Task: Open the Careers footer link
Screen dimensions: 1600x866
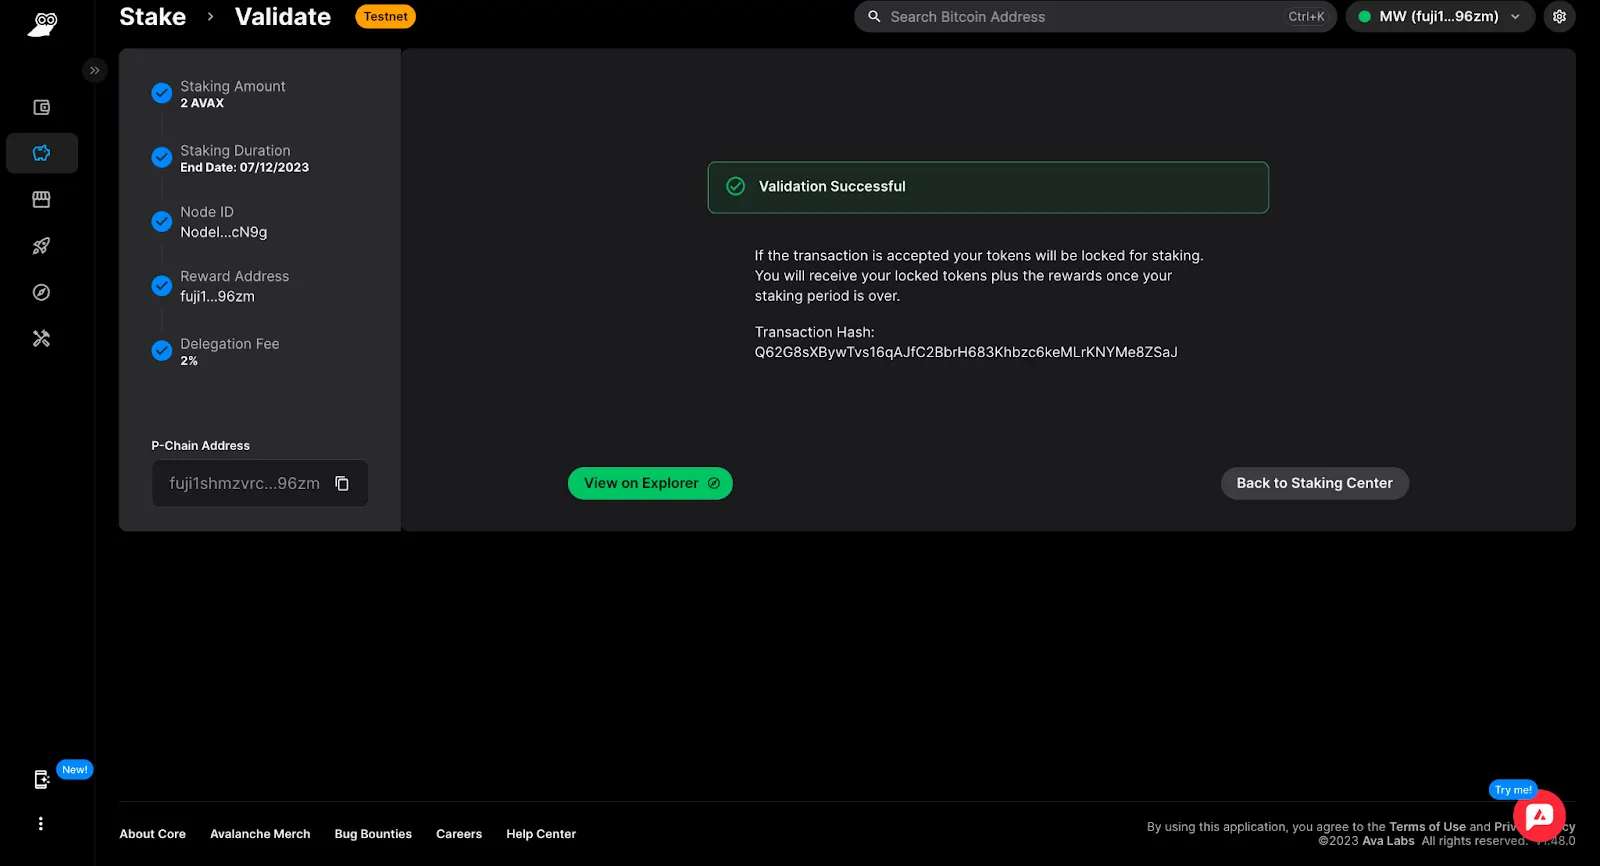Action: pyautogui.click(x=459, y=834)
